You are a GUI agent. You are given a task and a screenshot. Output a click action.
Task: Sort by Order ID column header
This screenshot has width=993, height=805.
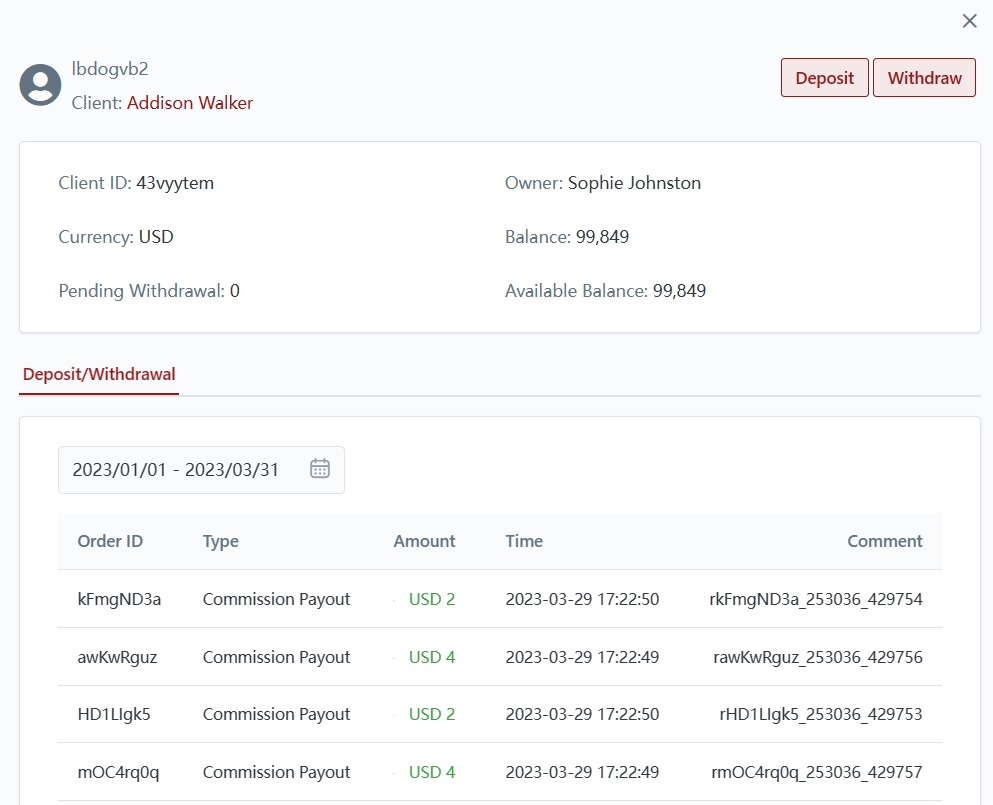point(110,541)
